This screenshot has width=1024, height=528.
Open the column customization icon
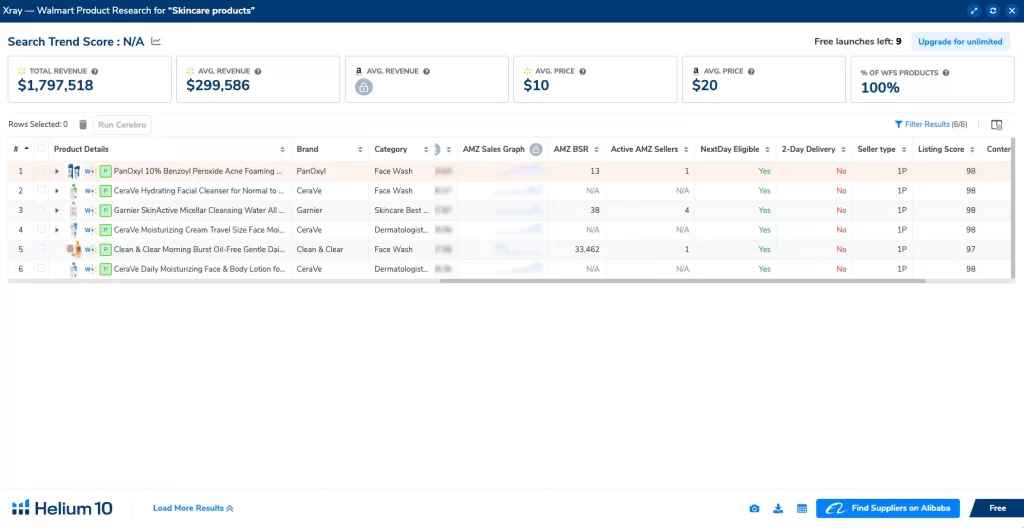click(997, 125)
